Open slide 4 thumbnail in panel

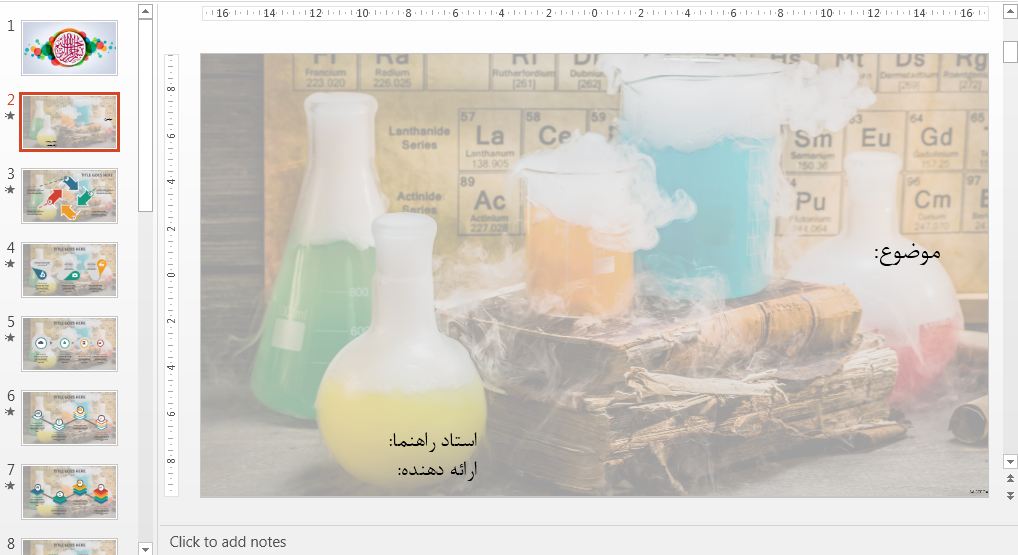click(x=69, y=269)
